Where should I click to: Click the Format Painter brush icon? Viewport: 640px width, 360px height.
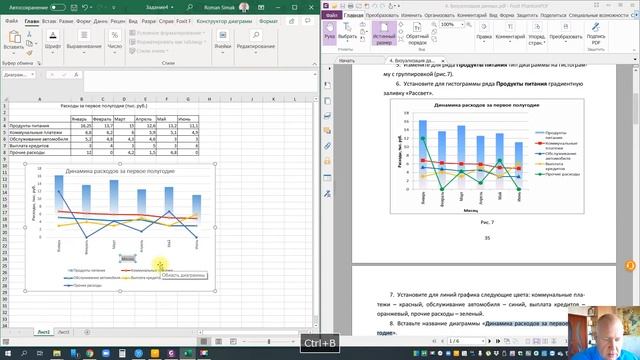coord(29,53)
